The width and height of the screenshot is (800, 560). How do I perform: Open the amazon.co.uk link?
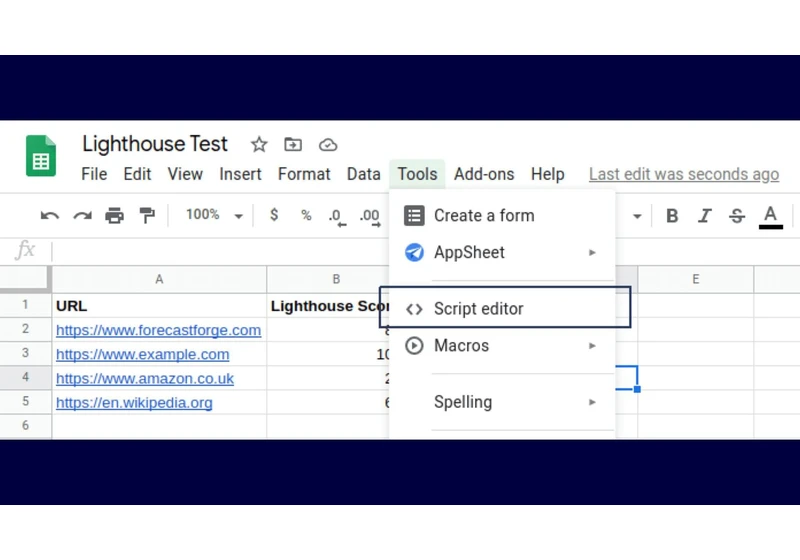click(145, 378)
